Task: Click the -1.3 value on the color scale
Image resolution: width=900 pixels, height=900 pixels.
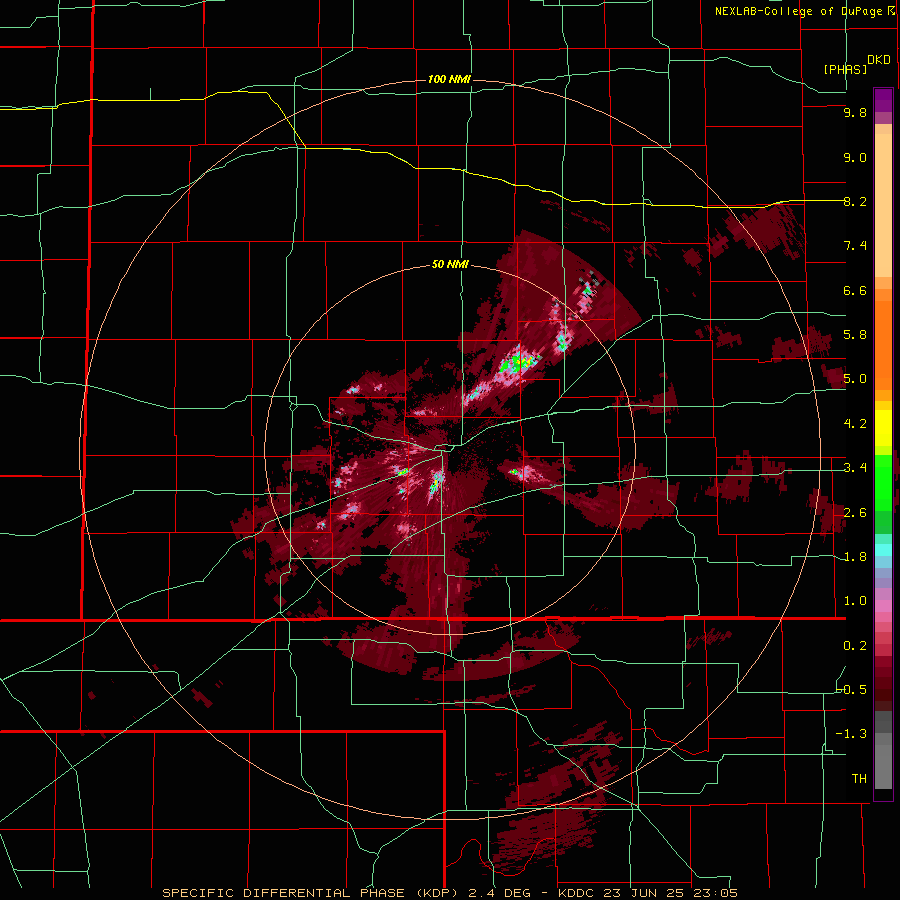Action: [851, 734]
